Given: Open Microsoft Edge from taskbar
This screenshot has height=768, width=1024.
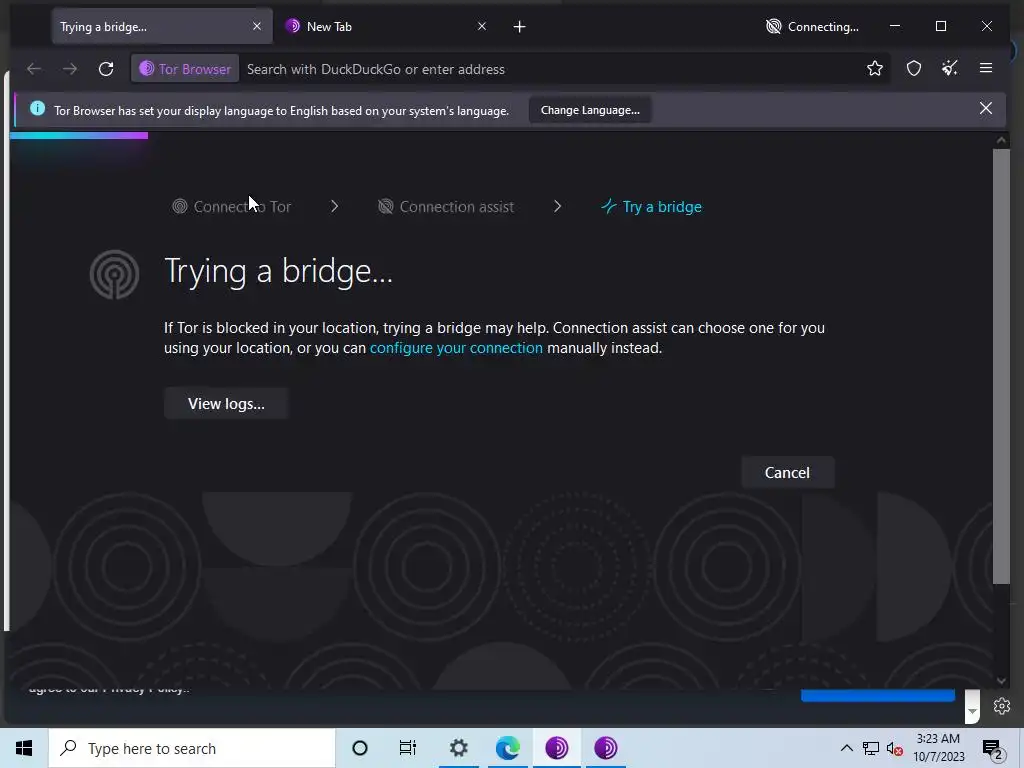Looking at the screenshot, I should (507, 748).
